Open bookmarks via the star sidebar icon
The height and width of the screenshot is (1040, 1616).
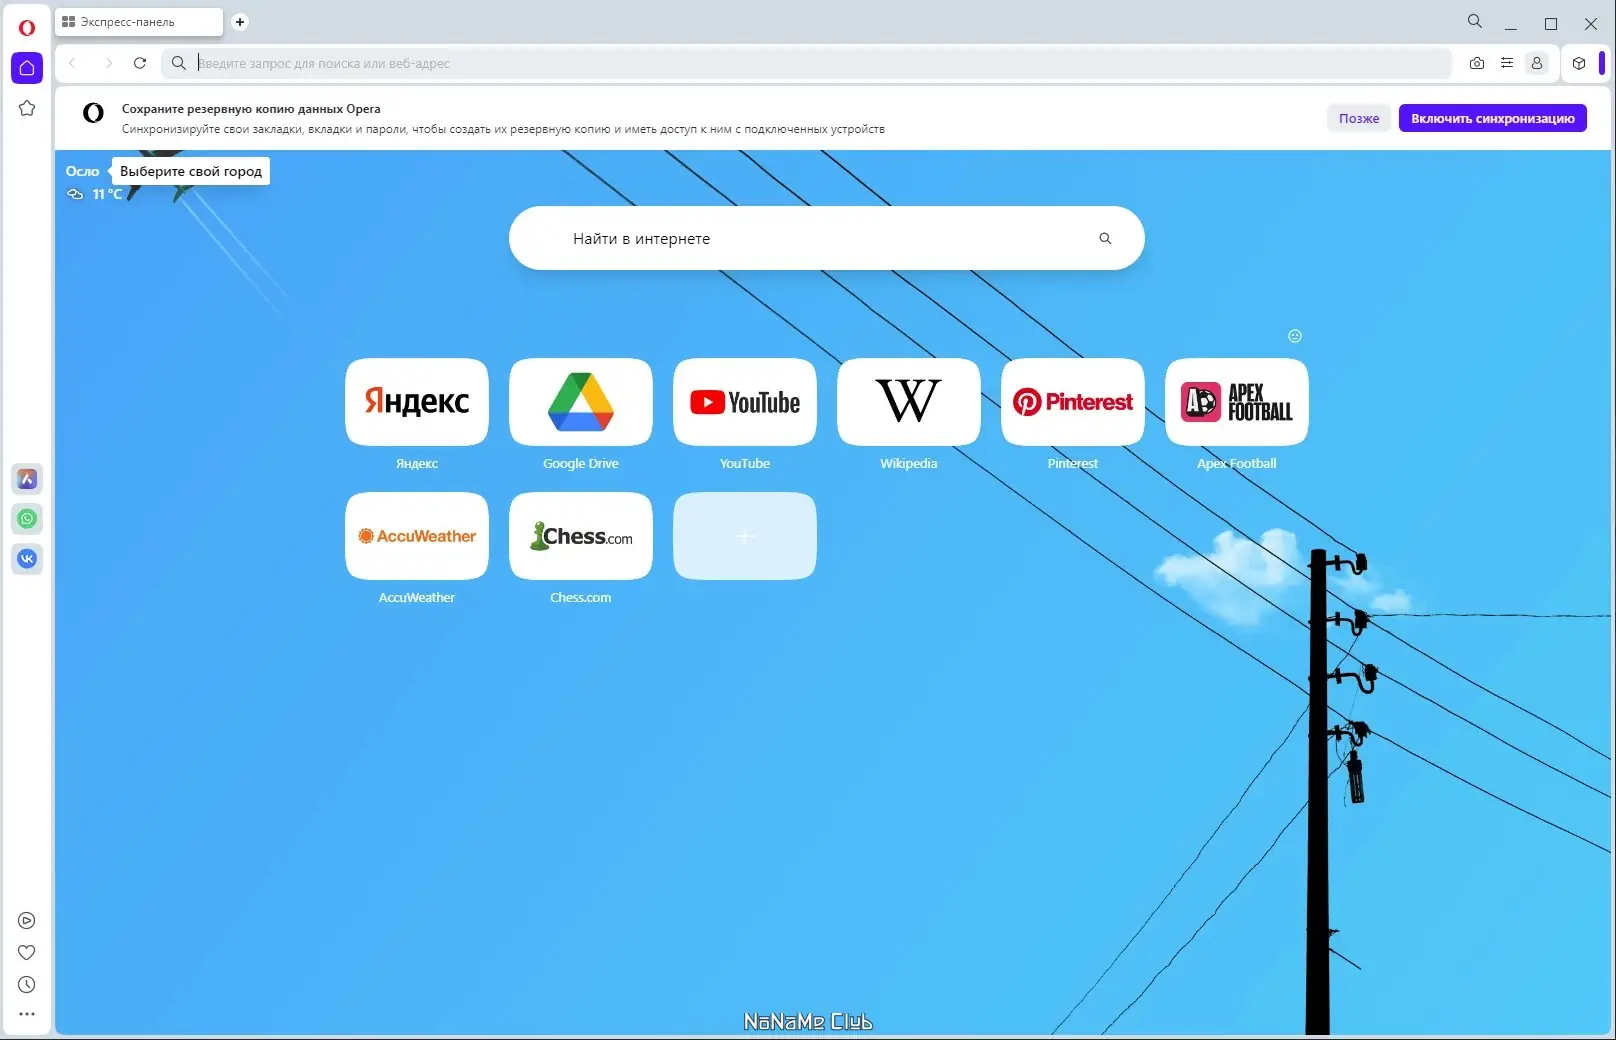click(x=27, y=108)
